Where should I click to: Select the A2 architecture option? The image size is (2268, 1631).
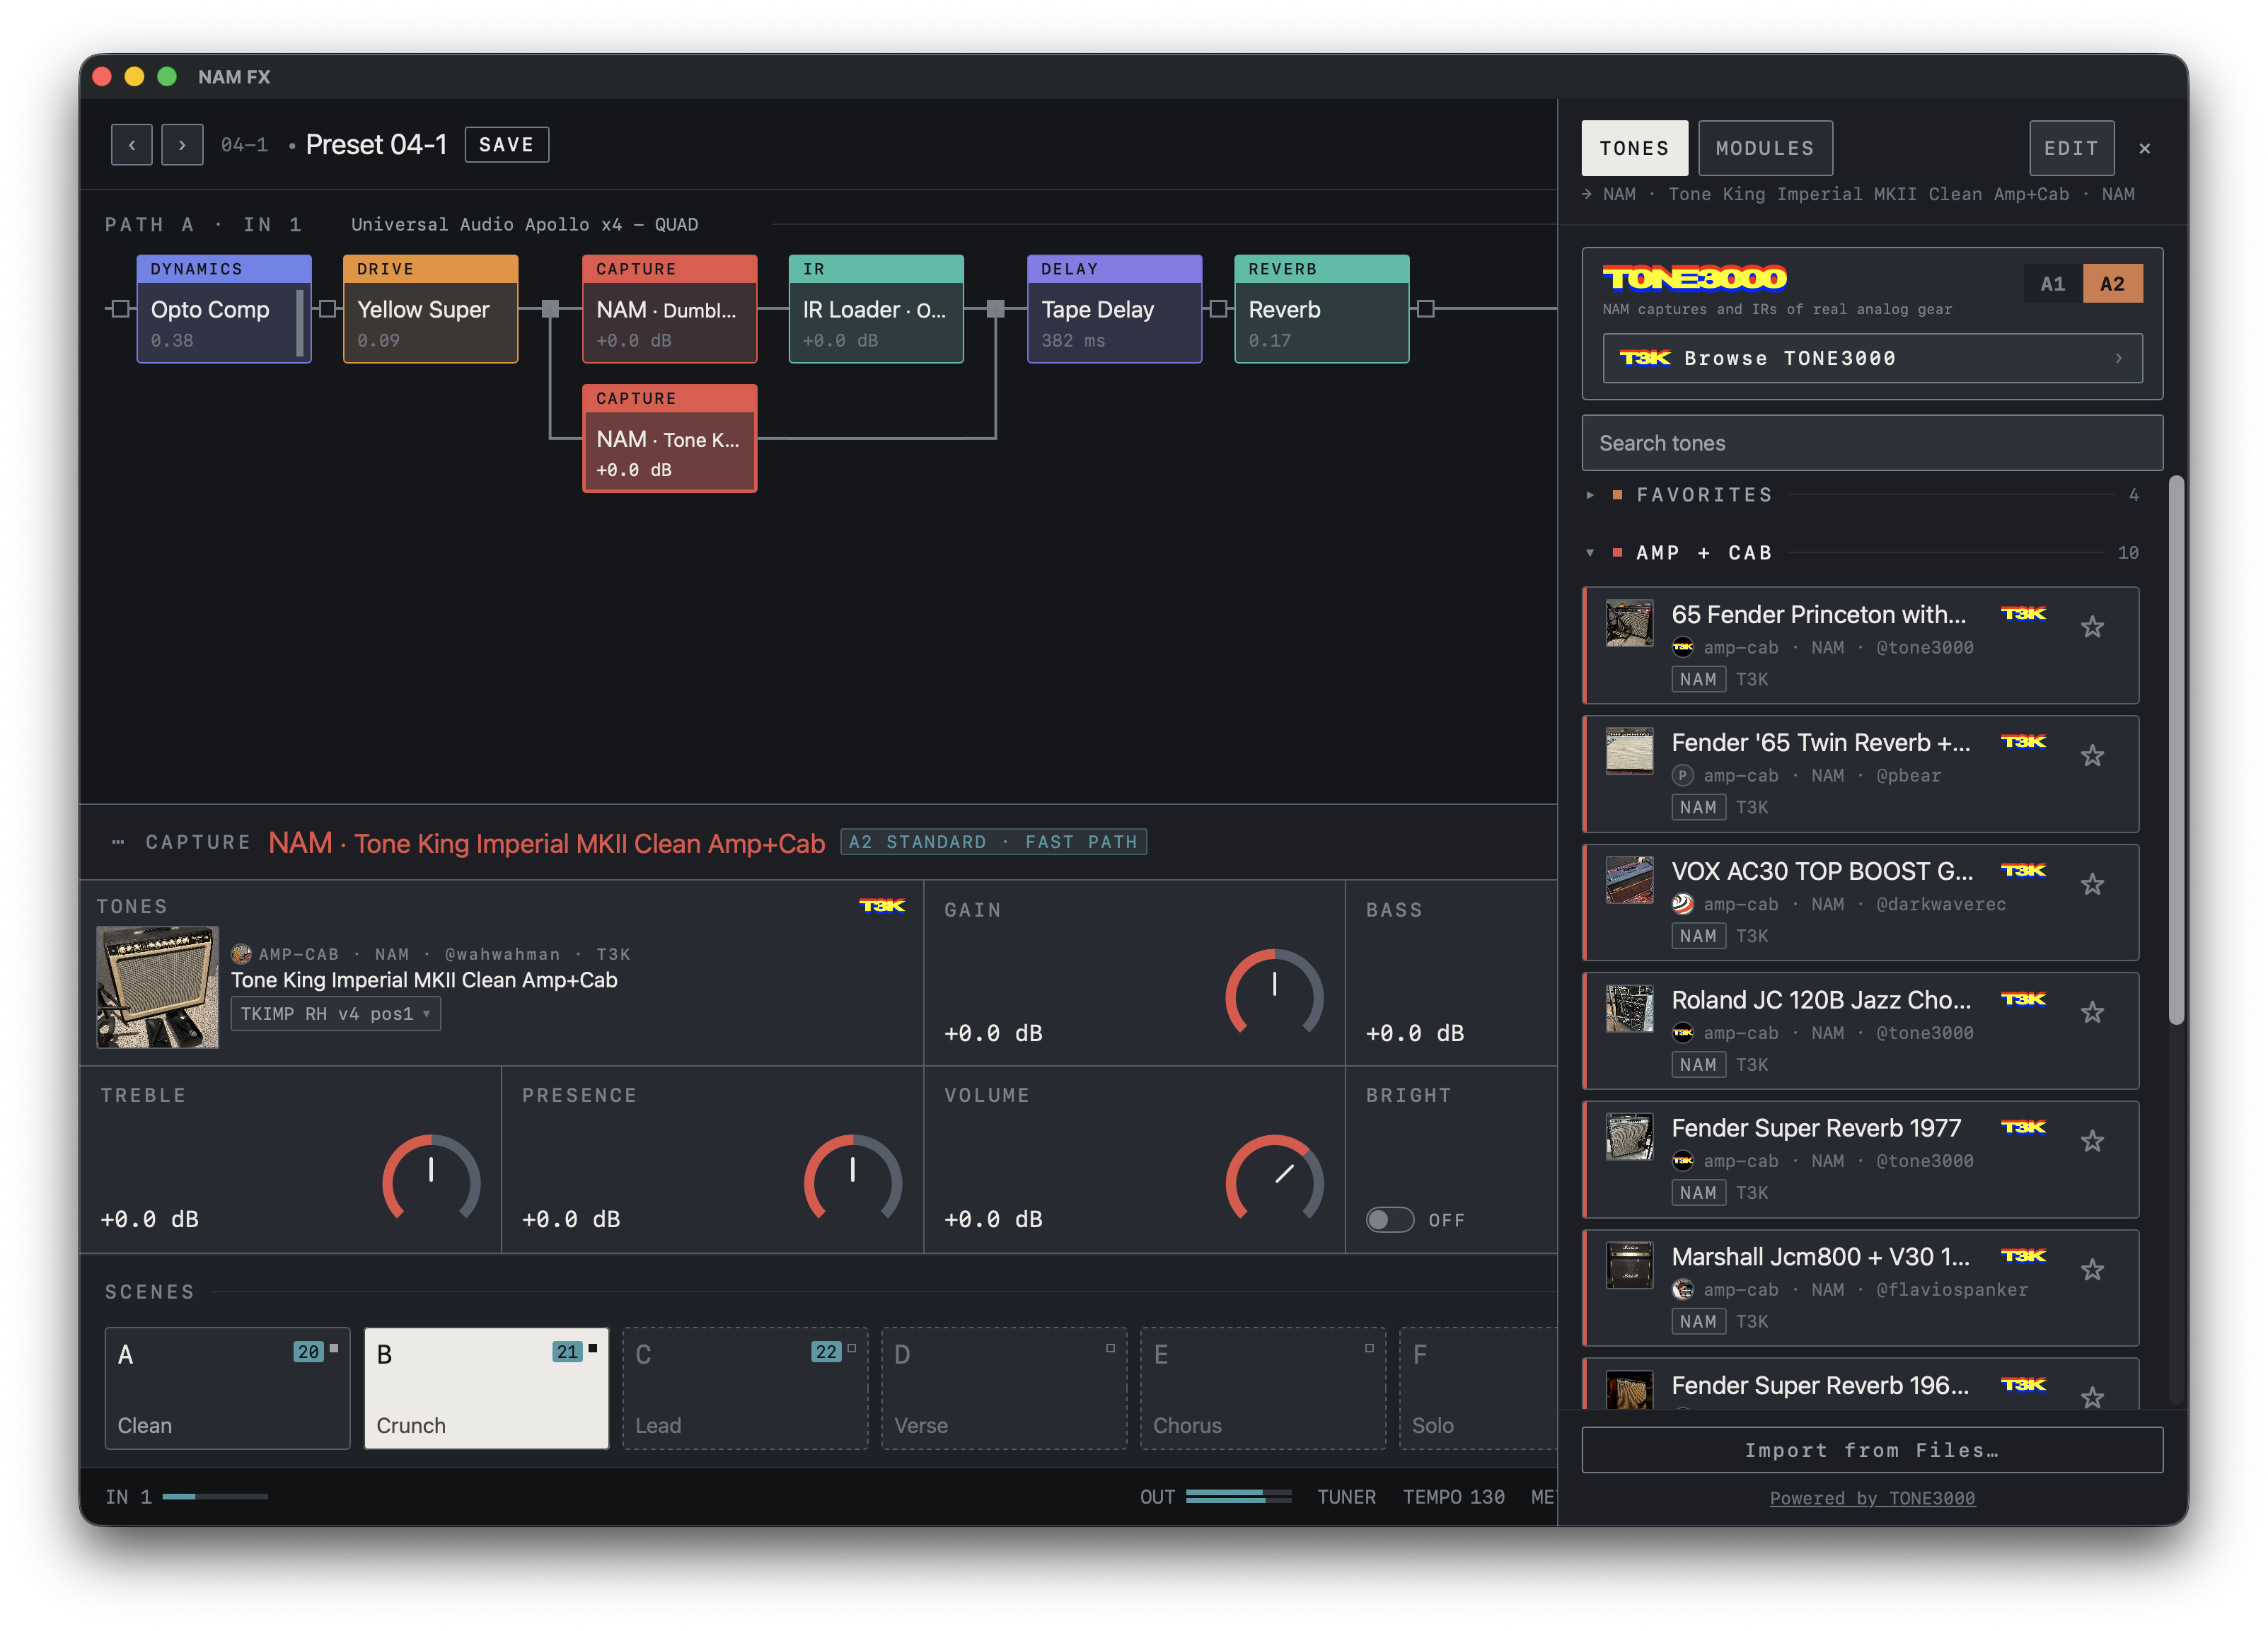[x=2112, y=284]
